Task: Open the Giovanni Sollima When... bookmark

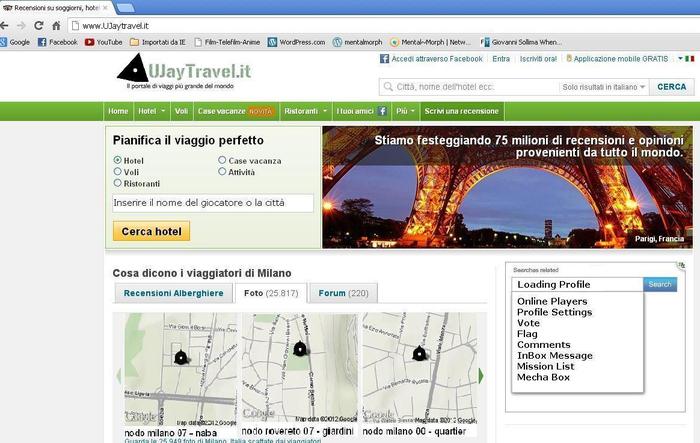Action: click(521, 42)
